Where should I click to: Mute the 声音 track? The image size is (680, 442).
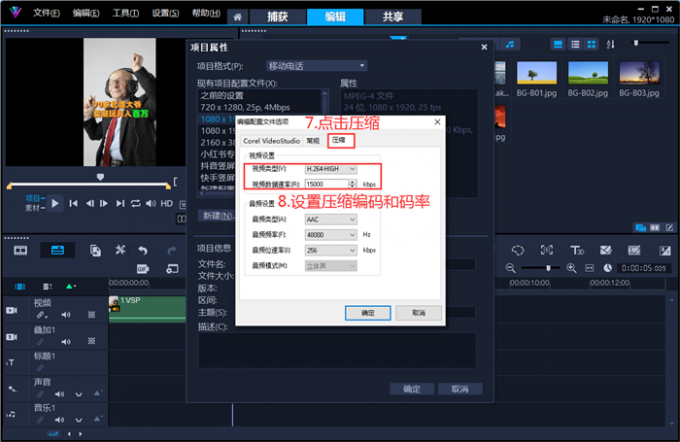coord(59,394)
